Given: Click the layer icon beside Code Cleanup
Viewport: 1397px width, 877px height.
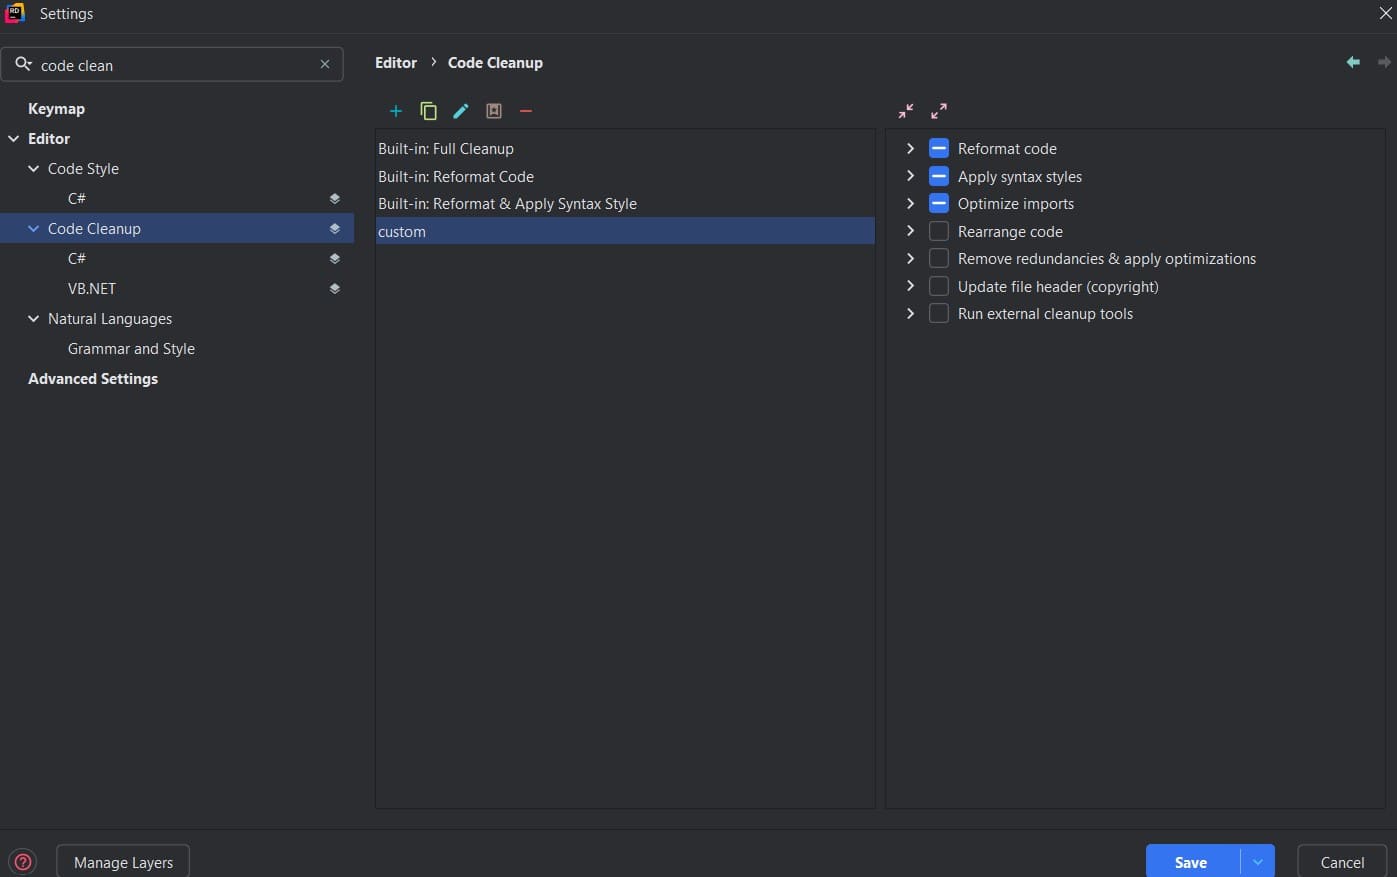Looking at the screenshot, I should point(335,229).
